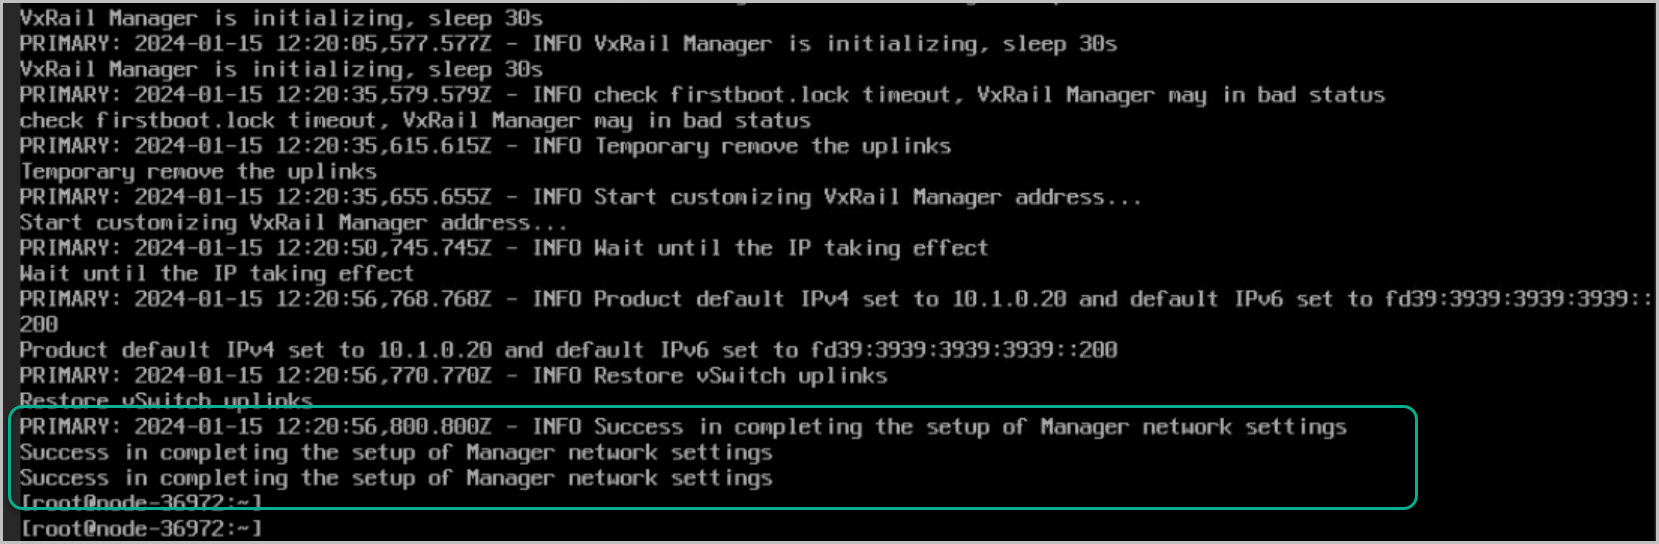Screen dimensions: 1659x544
Task: Click the unprefixed "Wait until the IP taking effect" line
Action: click(x=216, y=273)
